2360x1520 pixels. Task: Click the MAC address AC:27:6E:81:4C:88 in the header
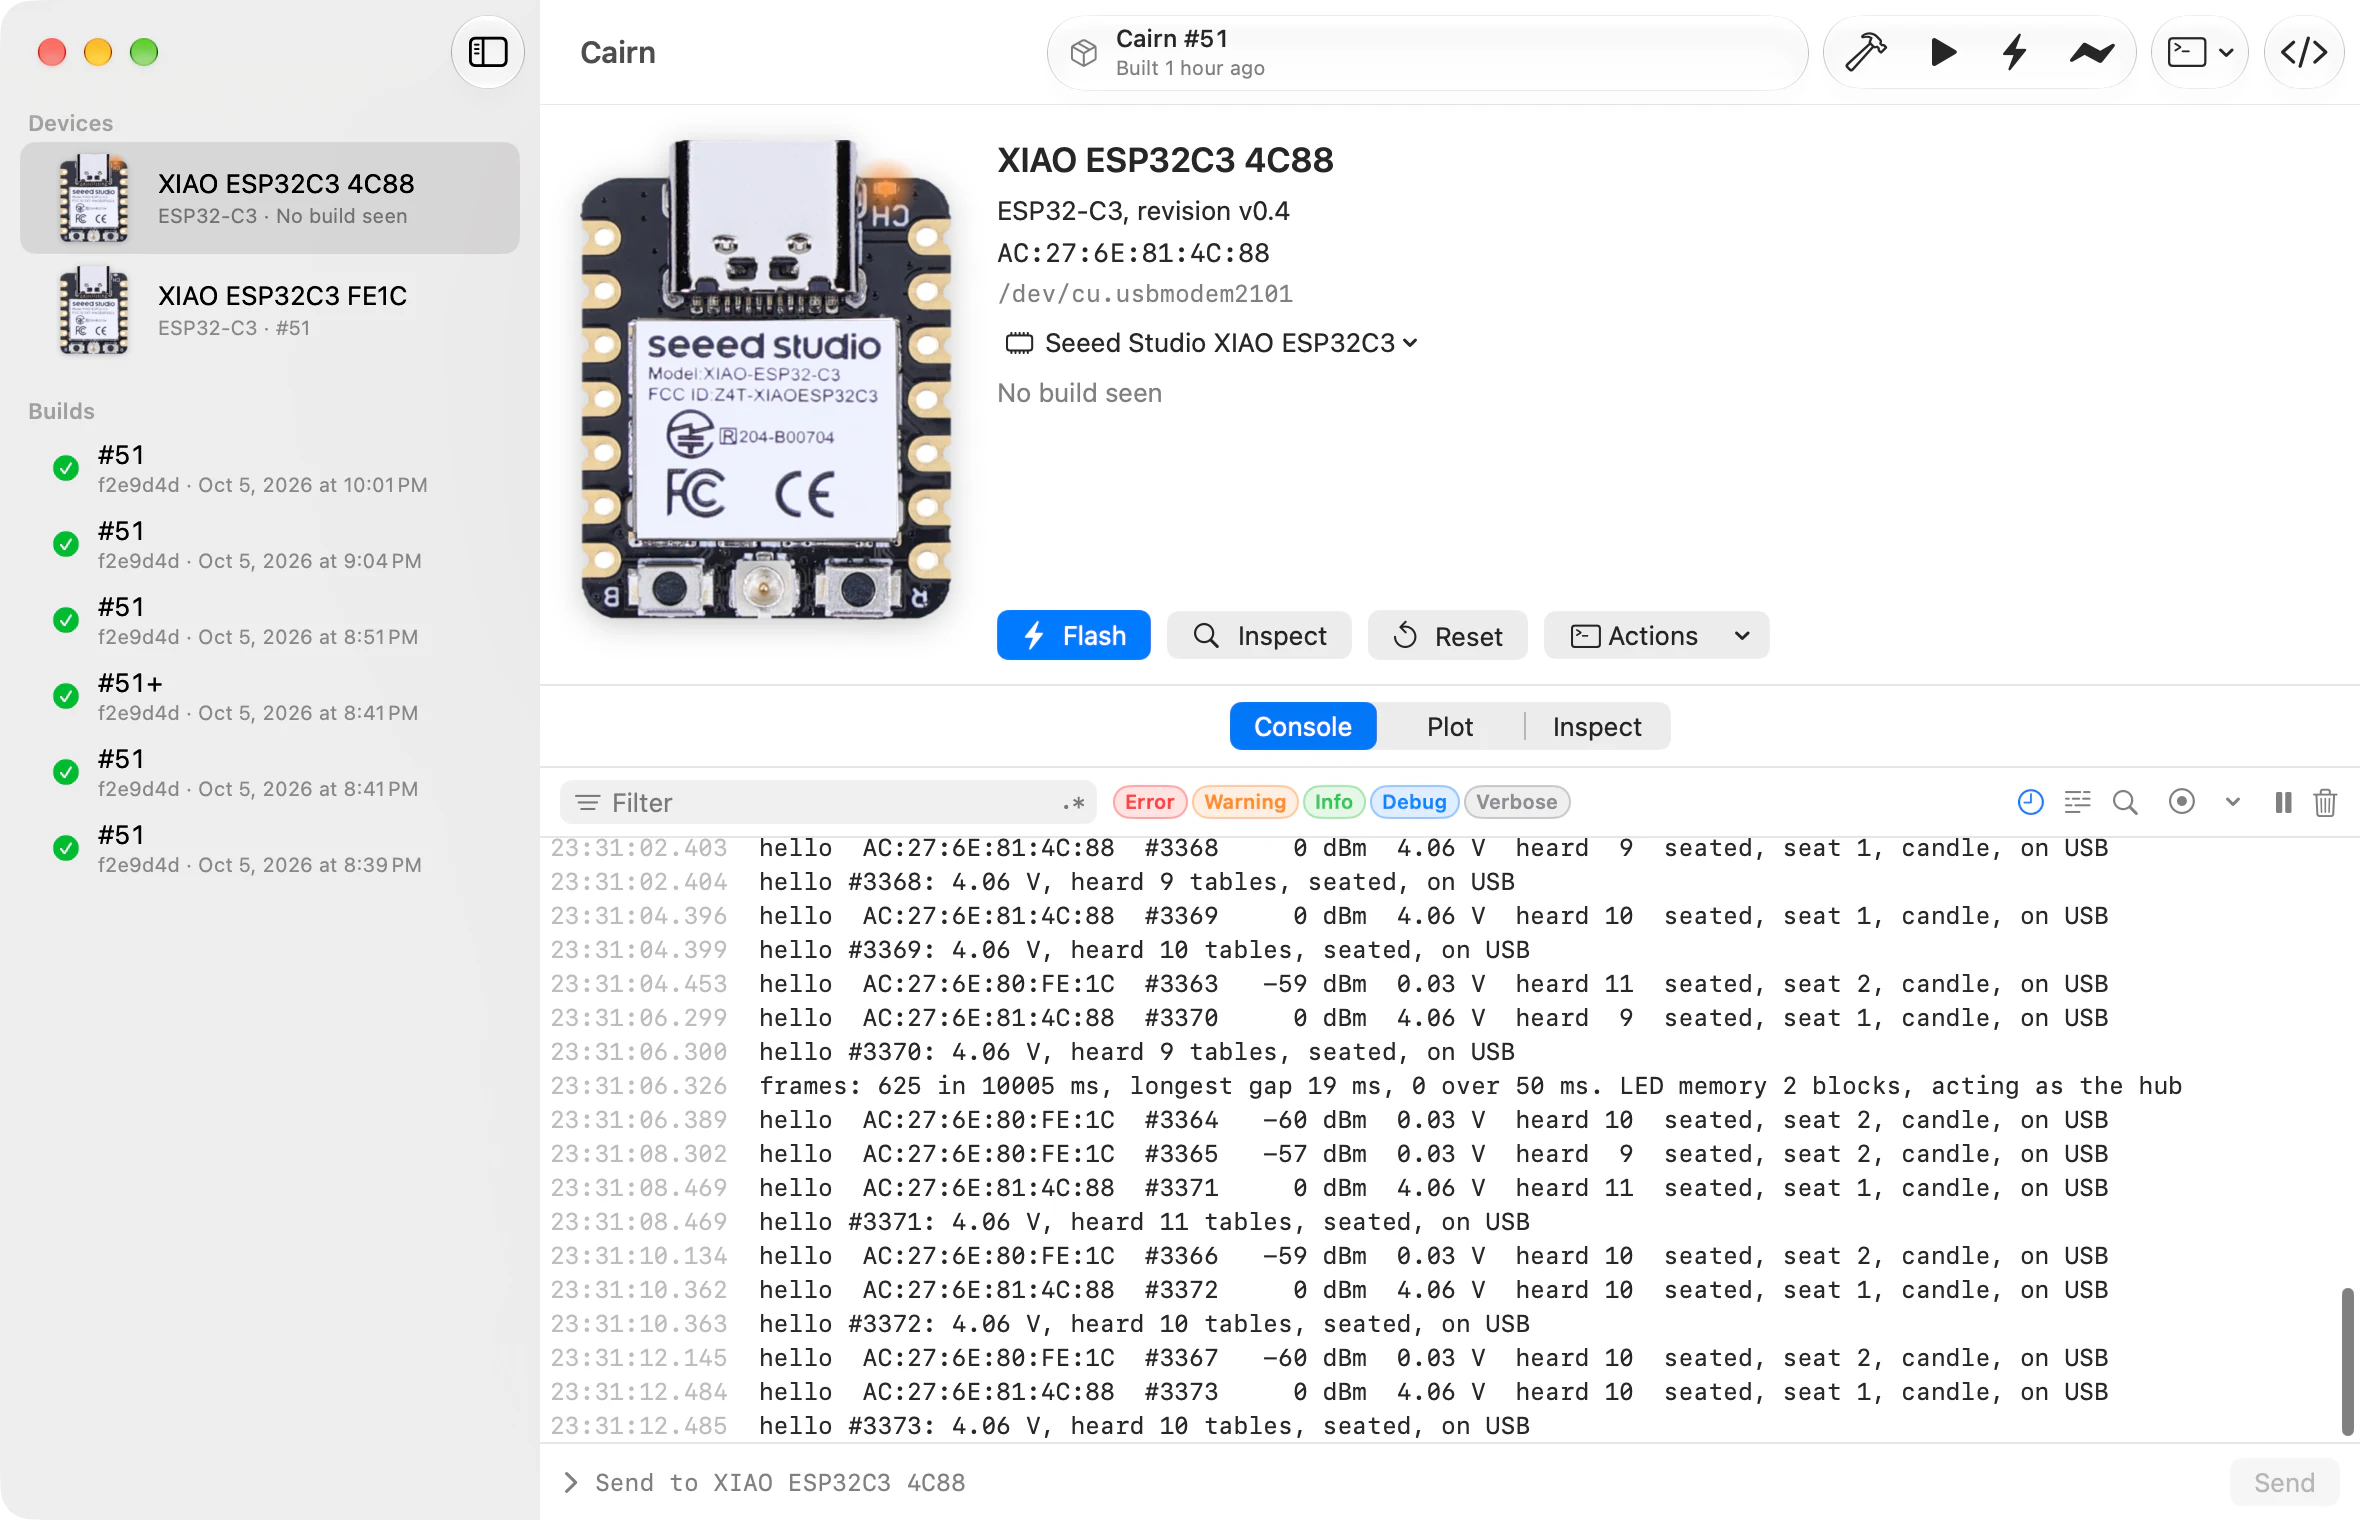click(x=1133, y=253)
